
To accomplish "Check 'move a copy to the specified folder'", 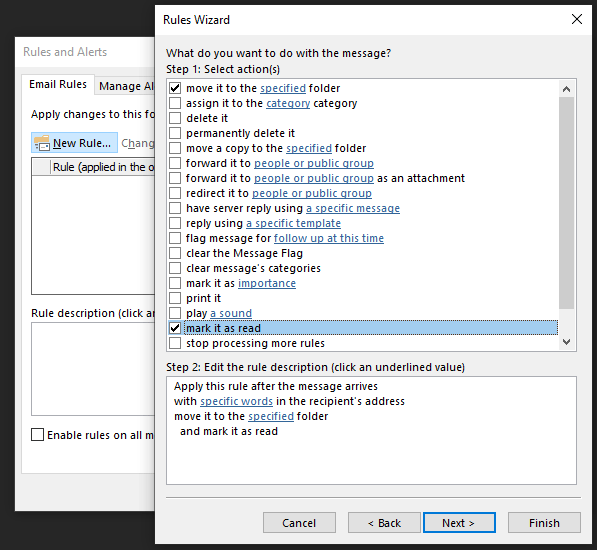I will (175, 148).
